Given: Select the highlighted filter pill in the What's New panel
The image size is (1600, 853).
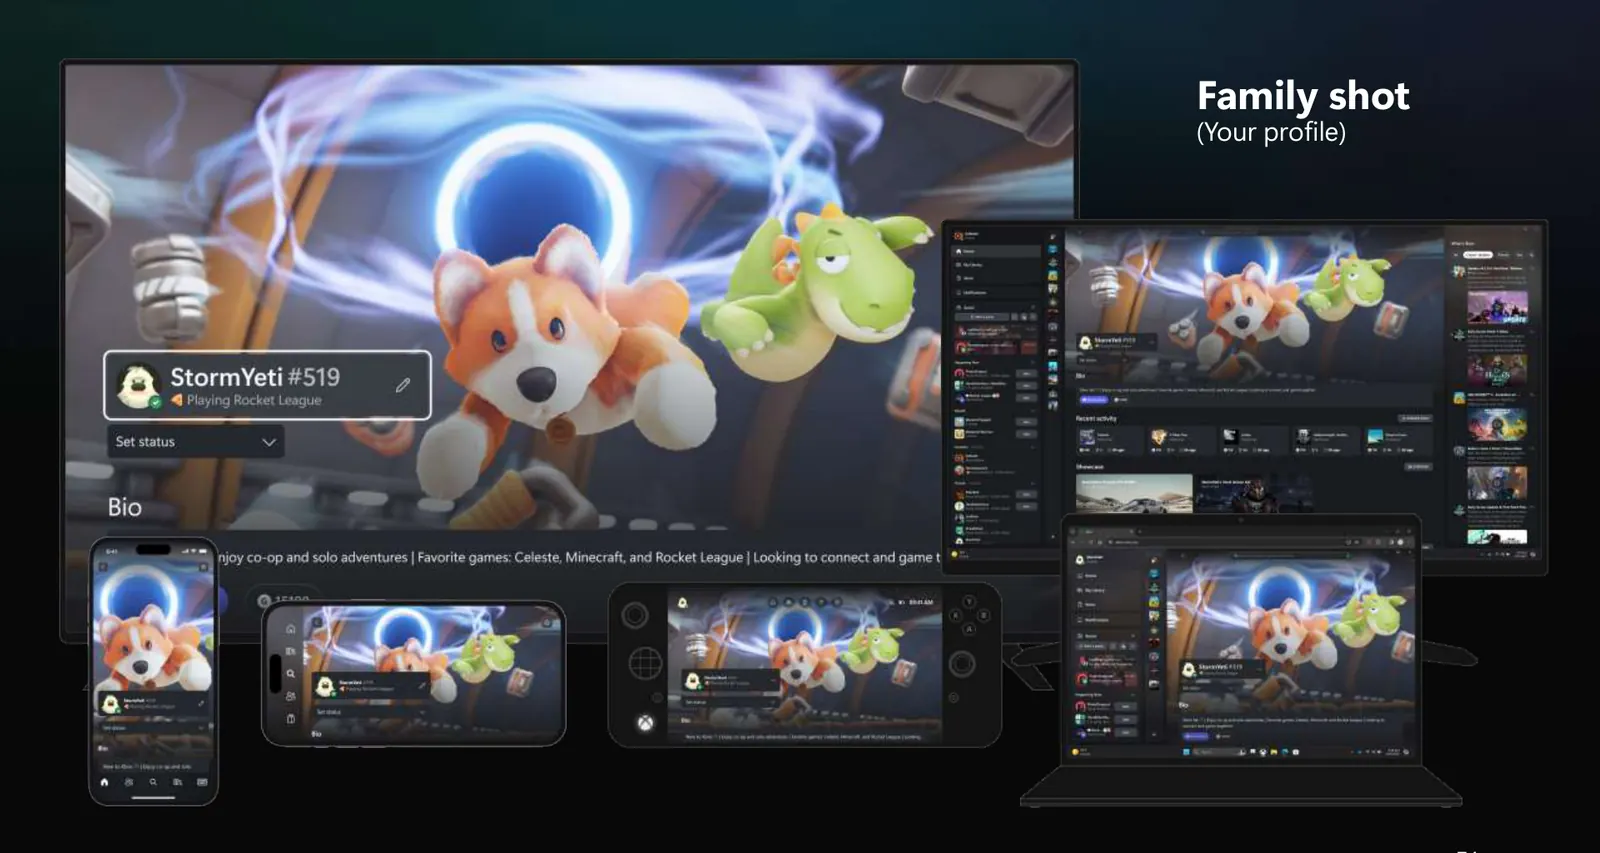Looking at the screenshot, I should 1478,255.
